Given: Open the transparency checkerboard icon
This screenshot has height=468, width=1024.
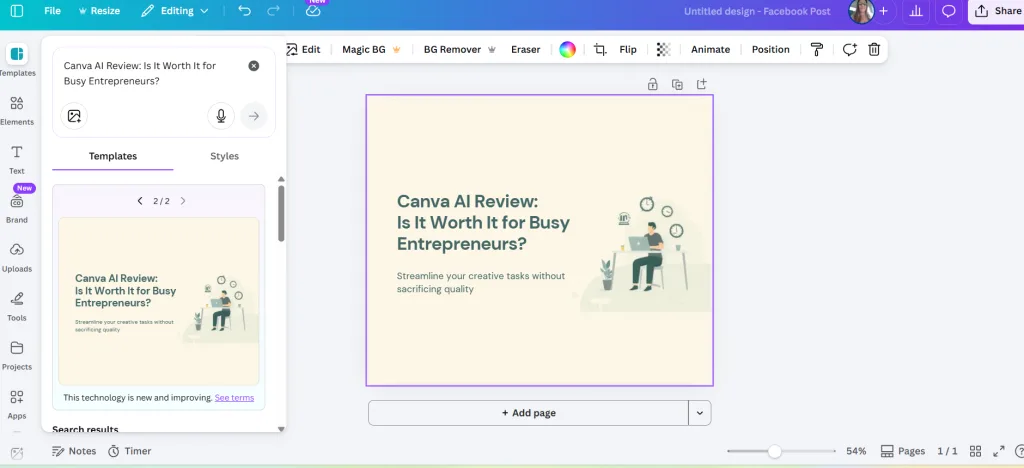Looking at the screenshot, I should (x=664, y=50).
